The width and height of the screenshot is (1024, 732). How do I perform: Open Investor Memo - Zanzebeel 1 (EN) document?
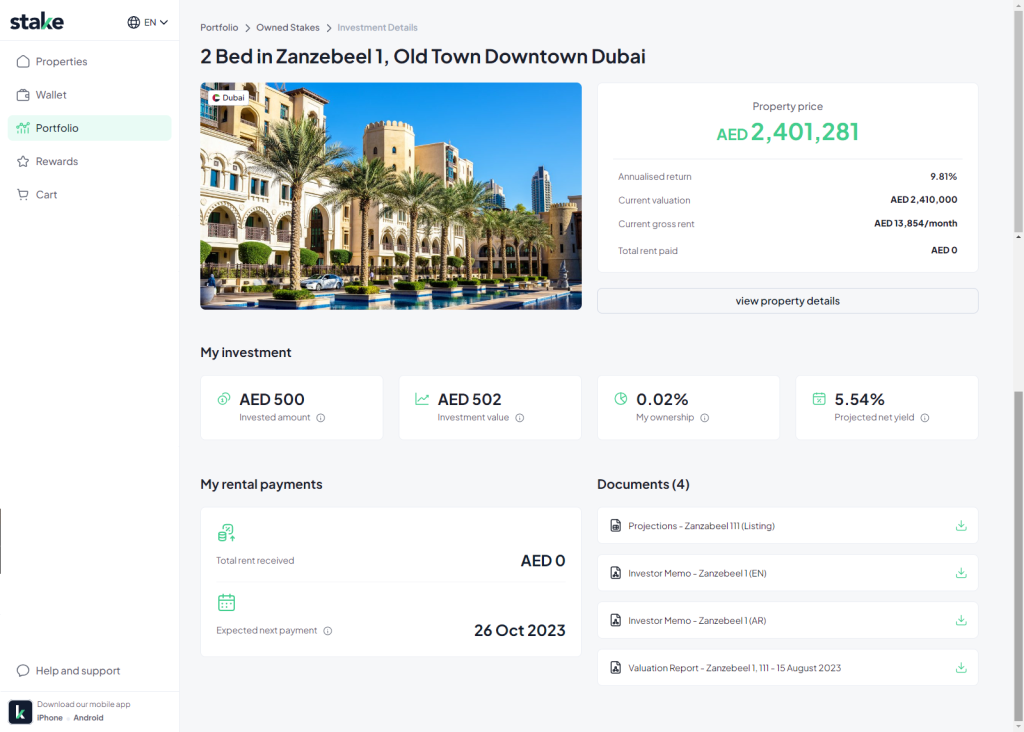click(788, 573)
